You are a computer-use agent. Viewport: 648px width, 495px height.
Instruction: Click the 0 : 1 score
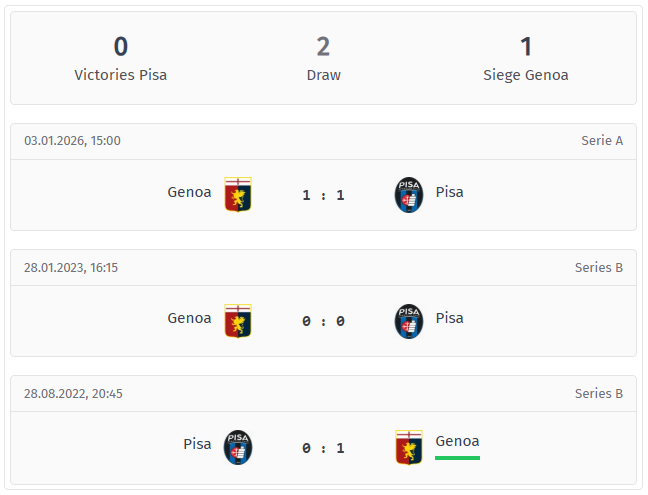point(323,448)
